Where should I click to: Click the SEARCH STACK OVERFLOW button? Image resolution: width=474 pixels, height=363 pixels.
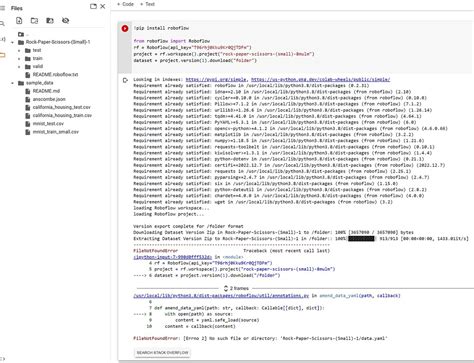click(x=163, y=353)
